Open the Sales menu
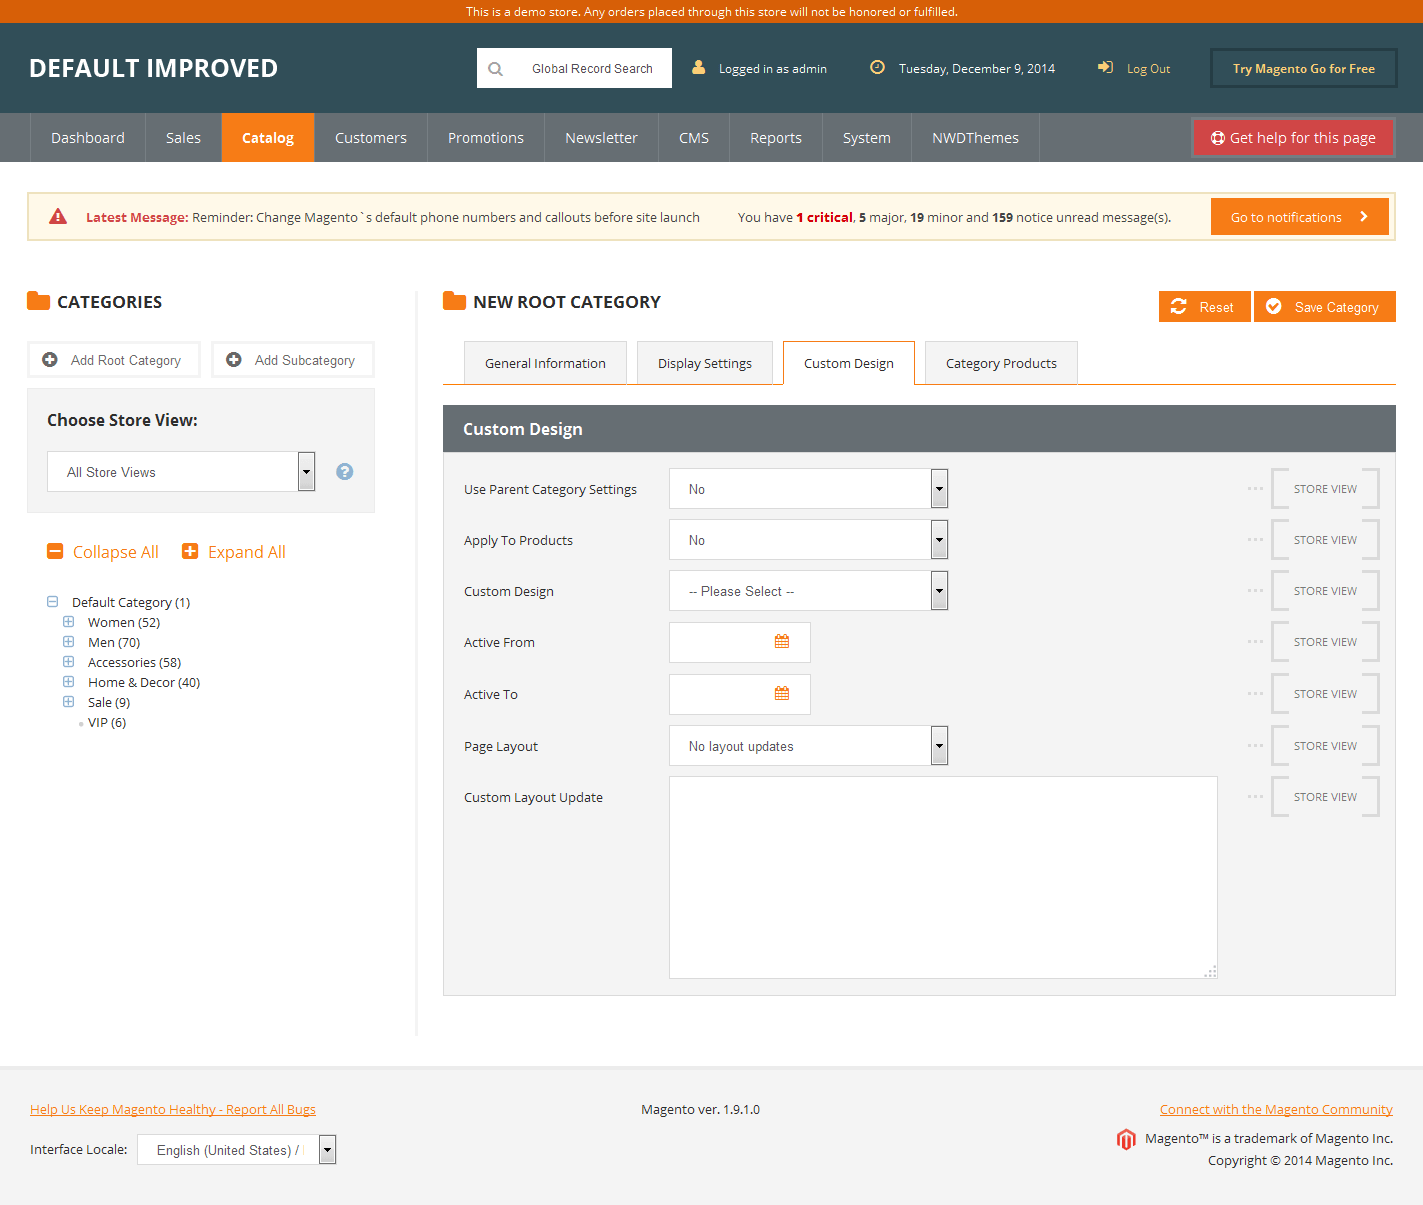Screen dimensions: 1423x1205 [x=183, y=138]
